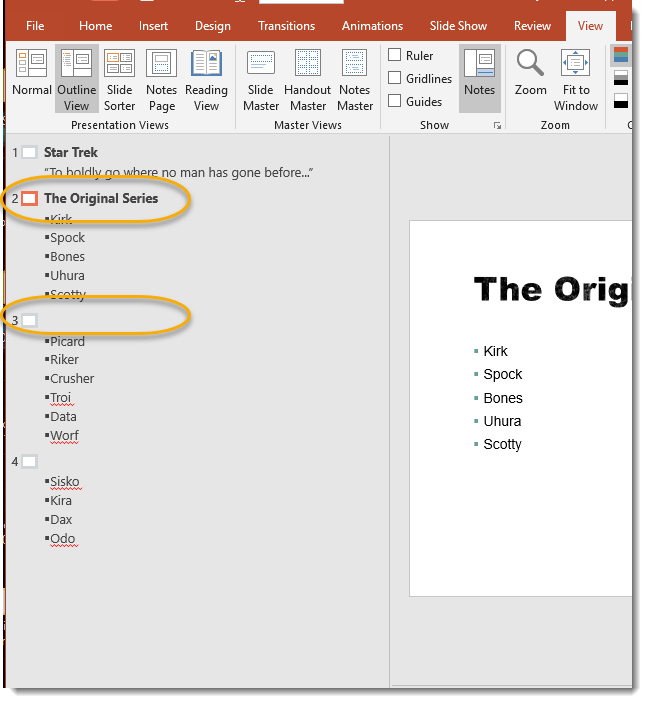Open the Slide Show tab
Screen dimensions: 647x703
[x=458, y=26]
